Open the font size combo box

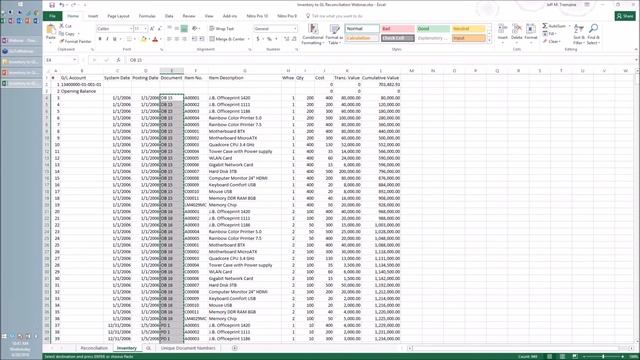pos(140,29)
